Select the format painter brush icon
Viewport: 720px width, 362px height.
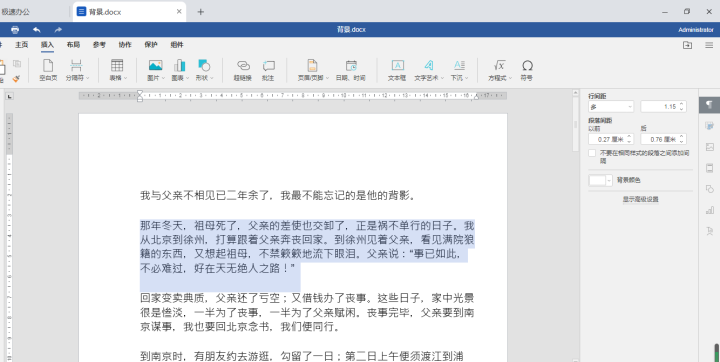(x=17, y=79)
